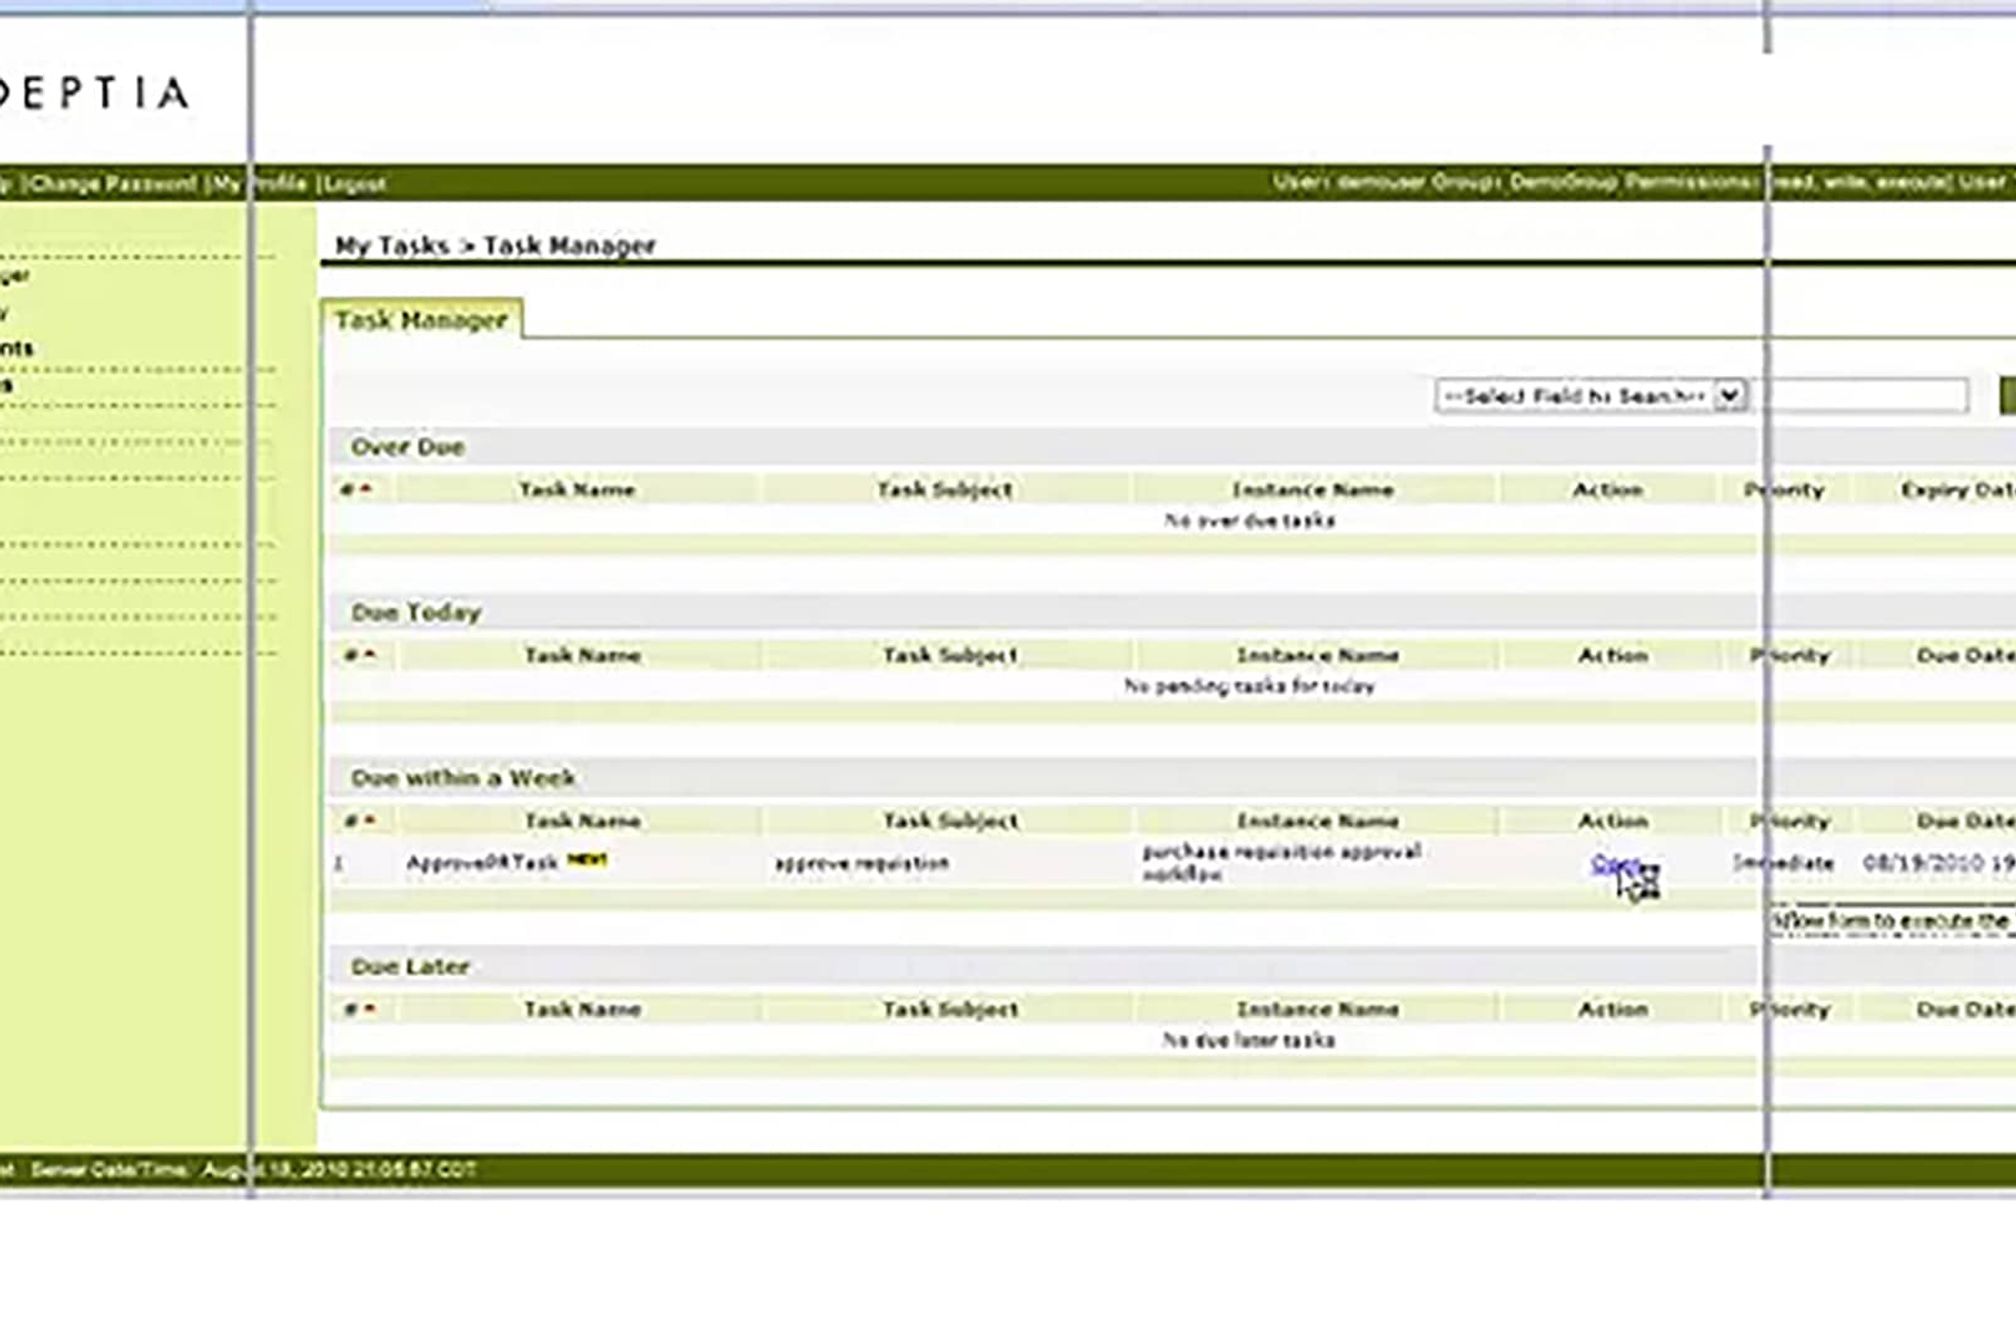Click the Logout link
Screen dimensions: 2016x1344
coord(355,184)
